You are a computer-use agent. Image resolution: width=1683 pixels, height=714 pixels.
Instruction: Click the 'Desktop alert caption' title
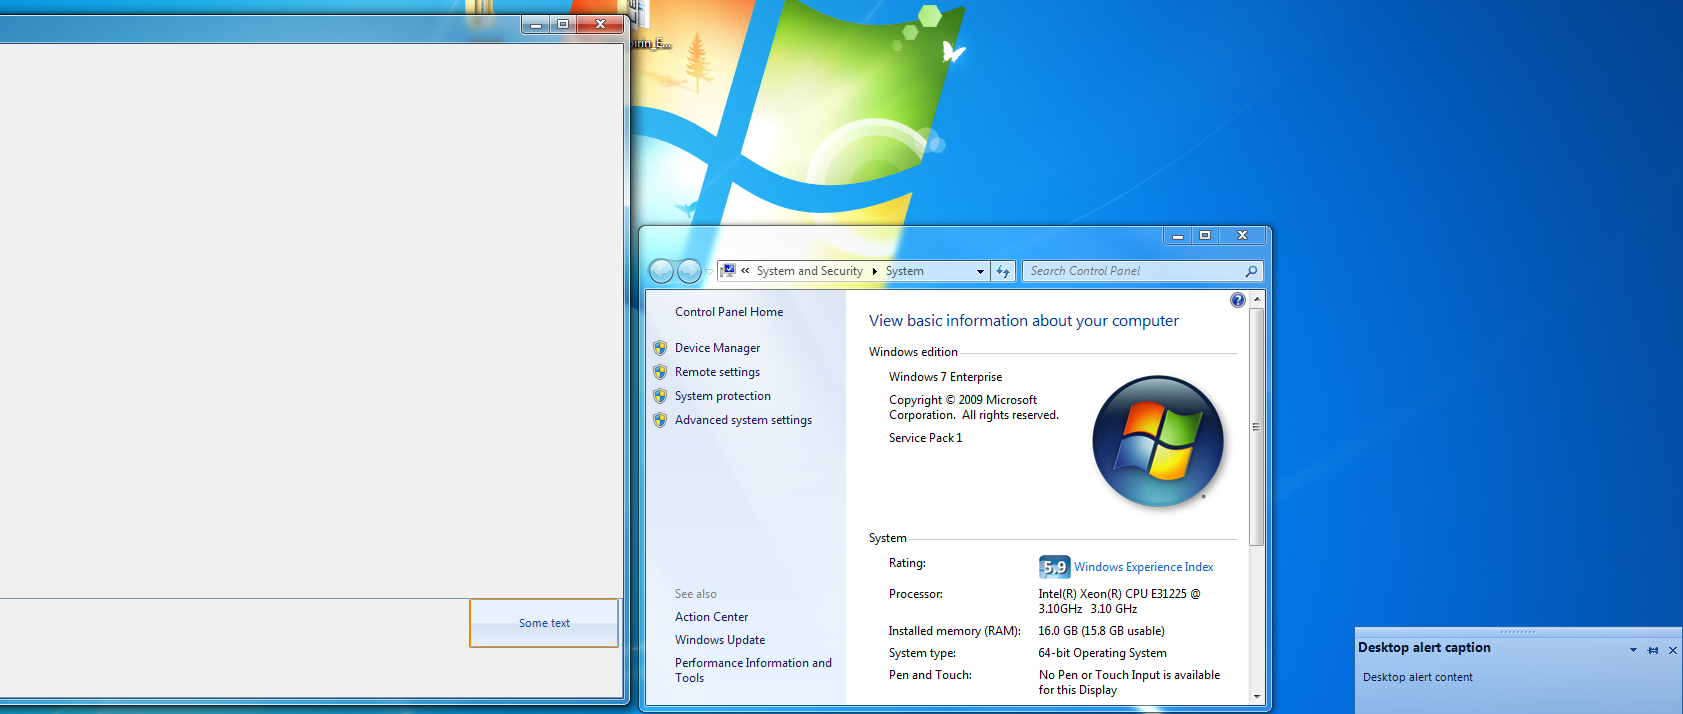(1424, 648)
